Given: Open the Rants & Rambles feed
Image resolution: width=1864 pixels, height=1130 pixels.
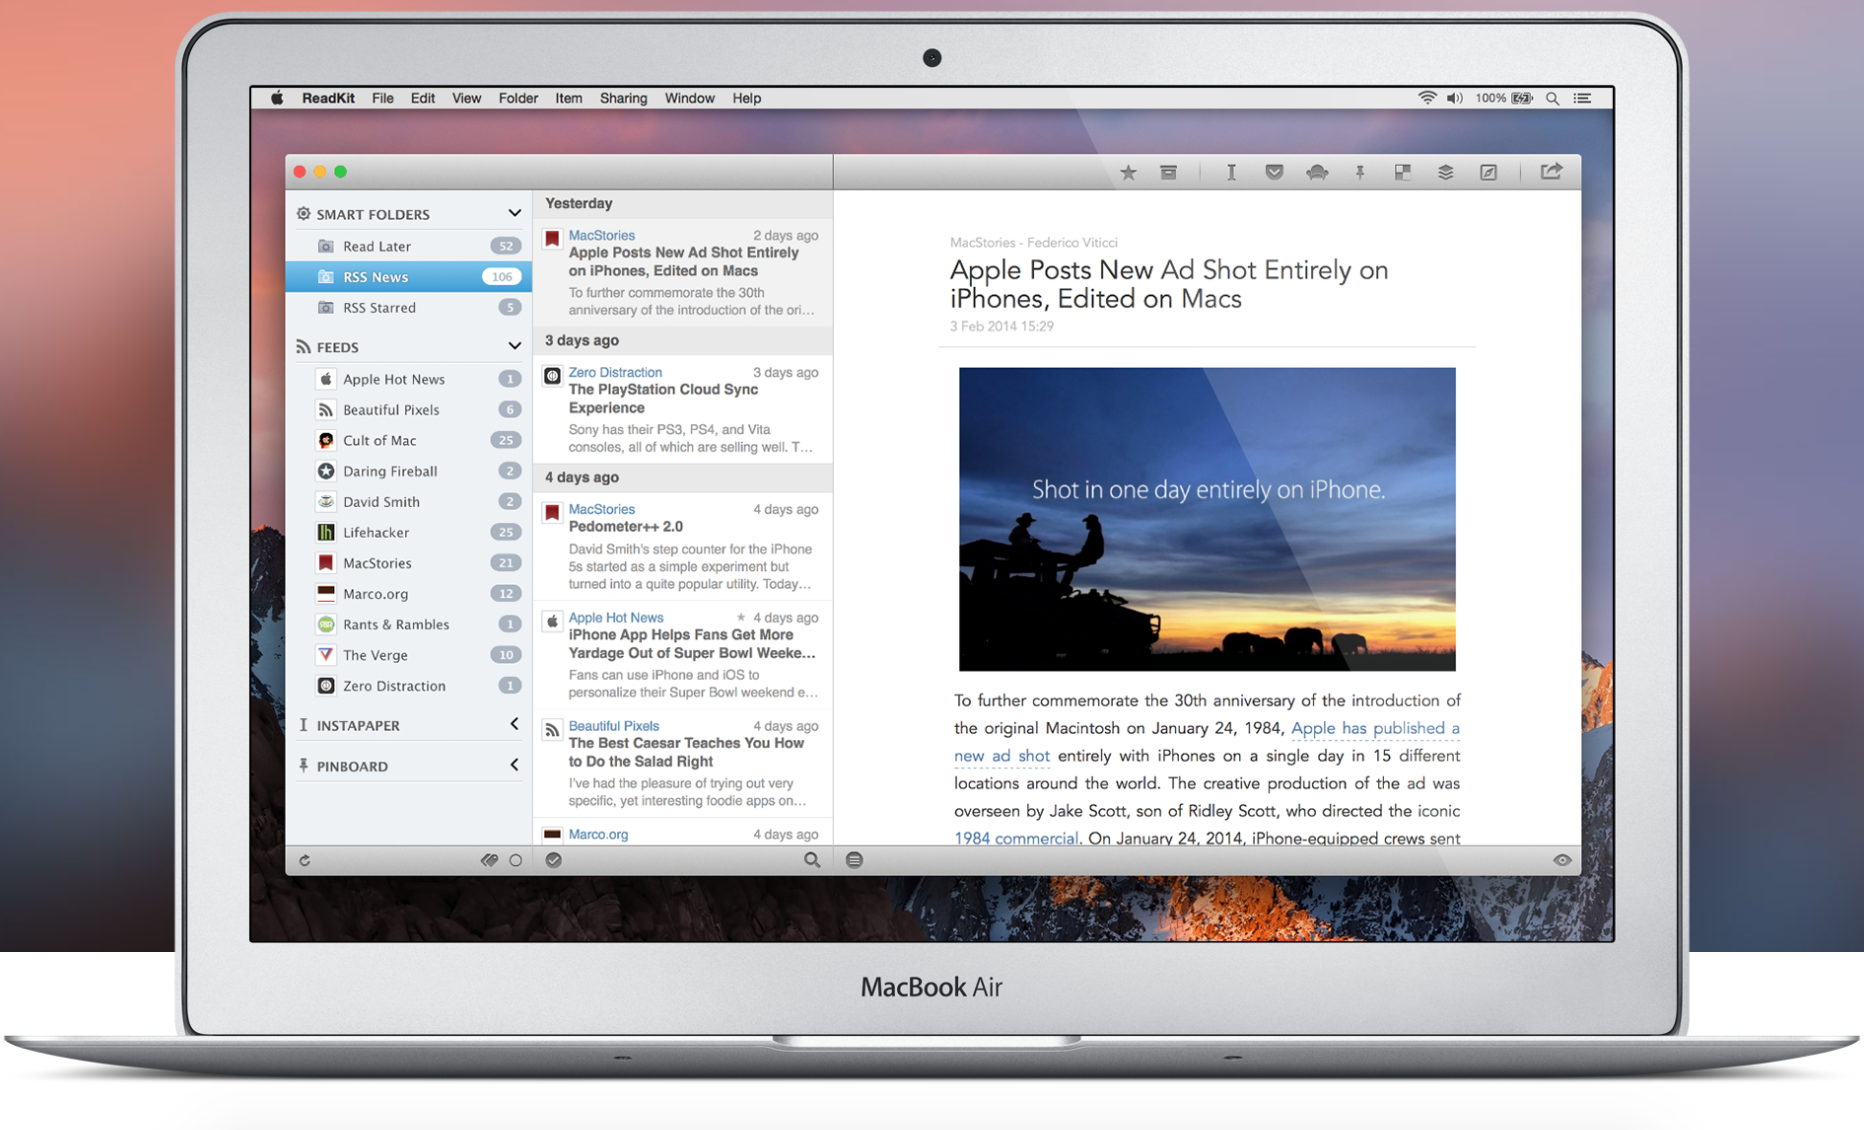Looking at the screenshot, I should (408, 624).
